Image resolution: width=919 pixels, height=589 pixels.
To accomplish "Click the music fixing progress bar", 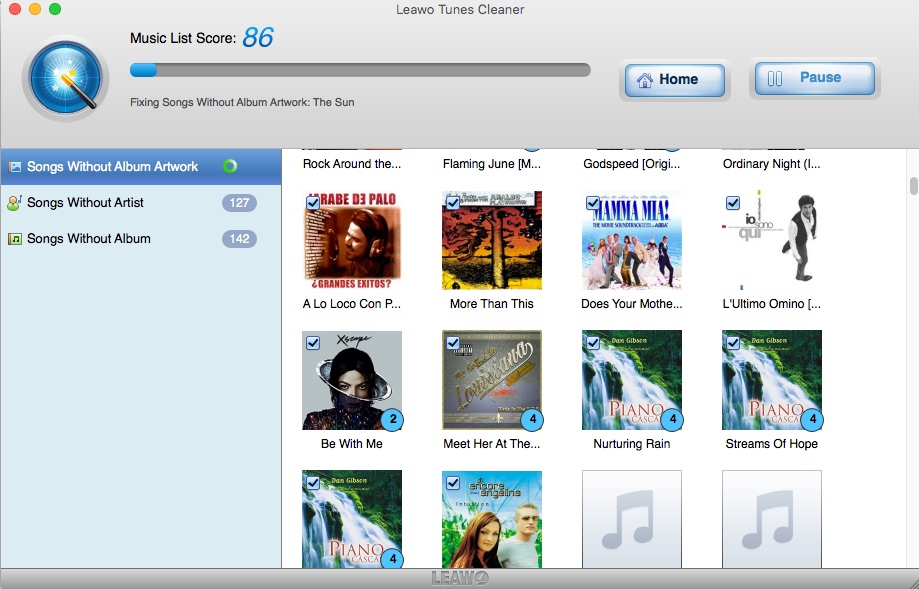I will (x=360, y=70).
